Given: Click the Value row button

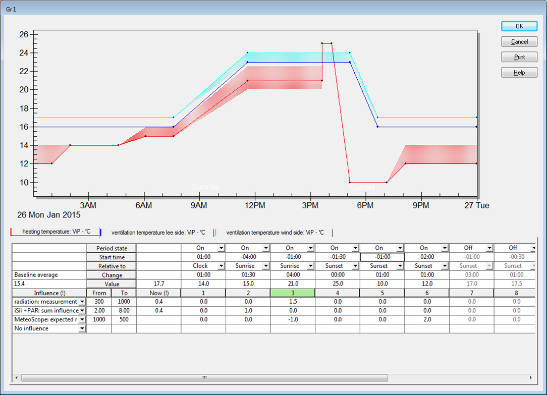Looking at the screenshot, I should pyautogui.click(x=111, y=284).
